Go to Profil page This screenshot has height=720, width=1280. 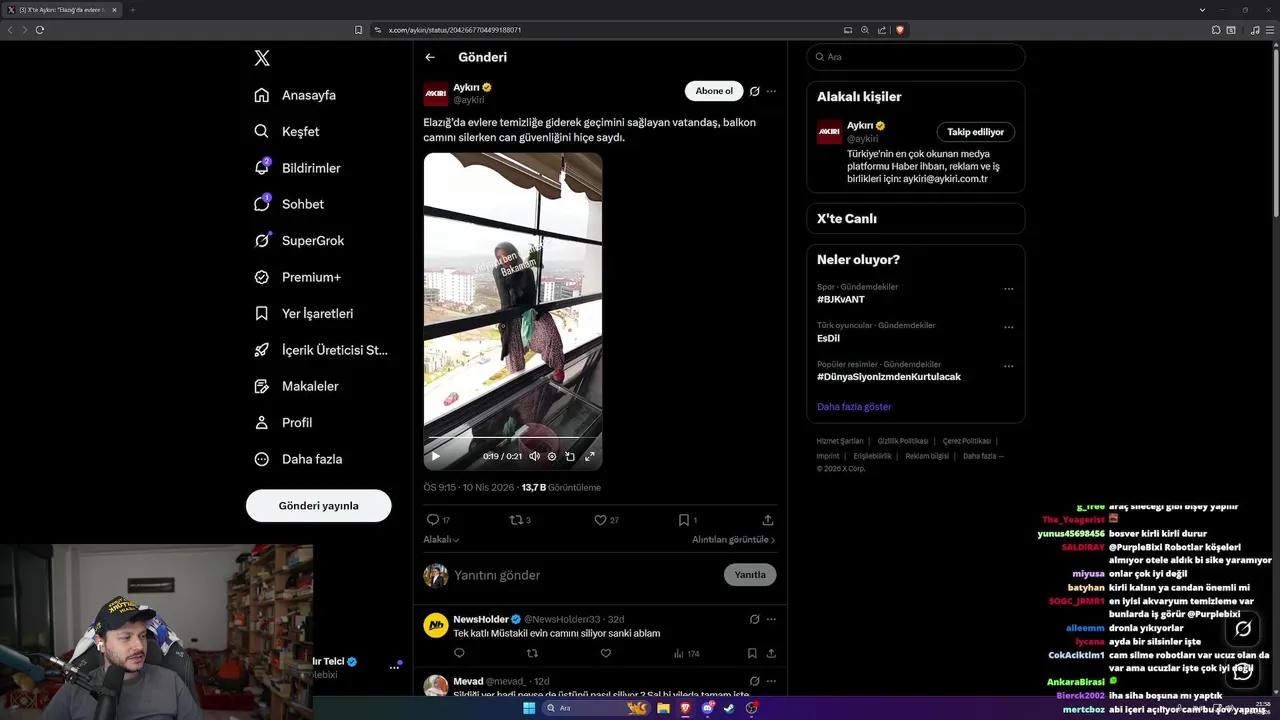(x=283, y=423)
